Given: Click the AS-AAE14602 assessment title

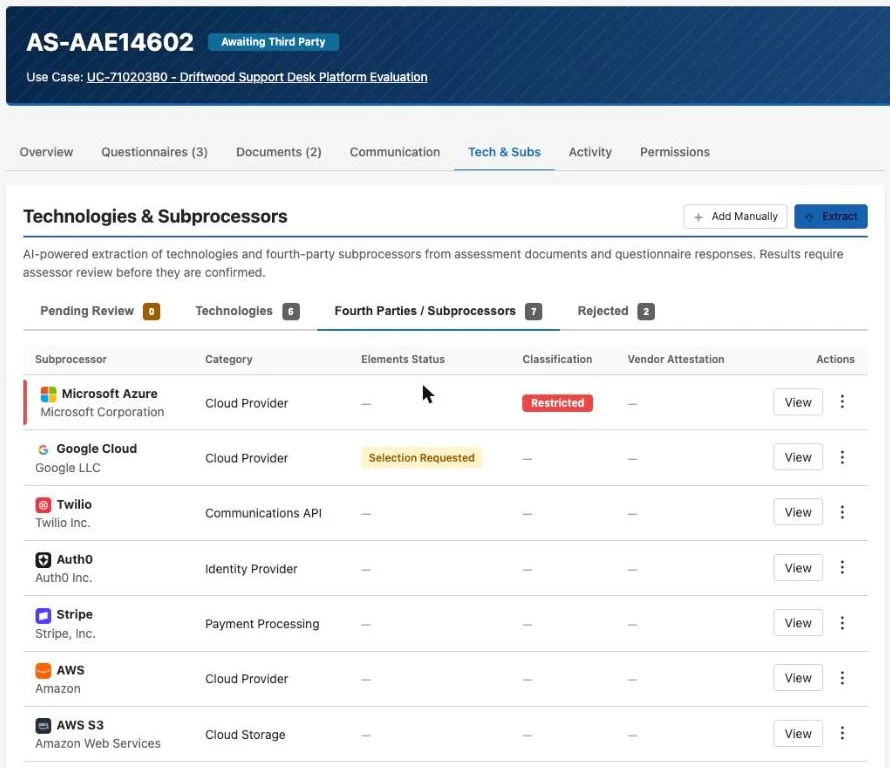Looking at the screenshot, I should [110, 42].
